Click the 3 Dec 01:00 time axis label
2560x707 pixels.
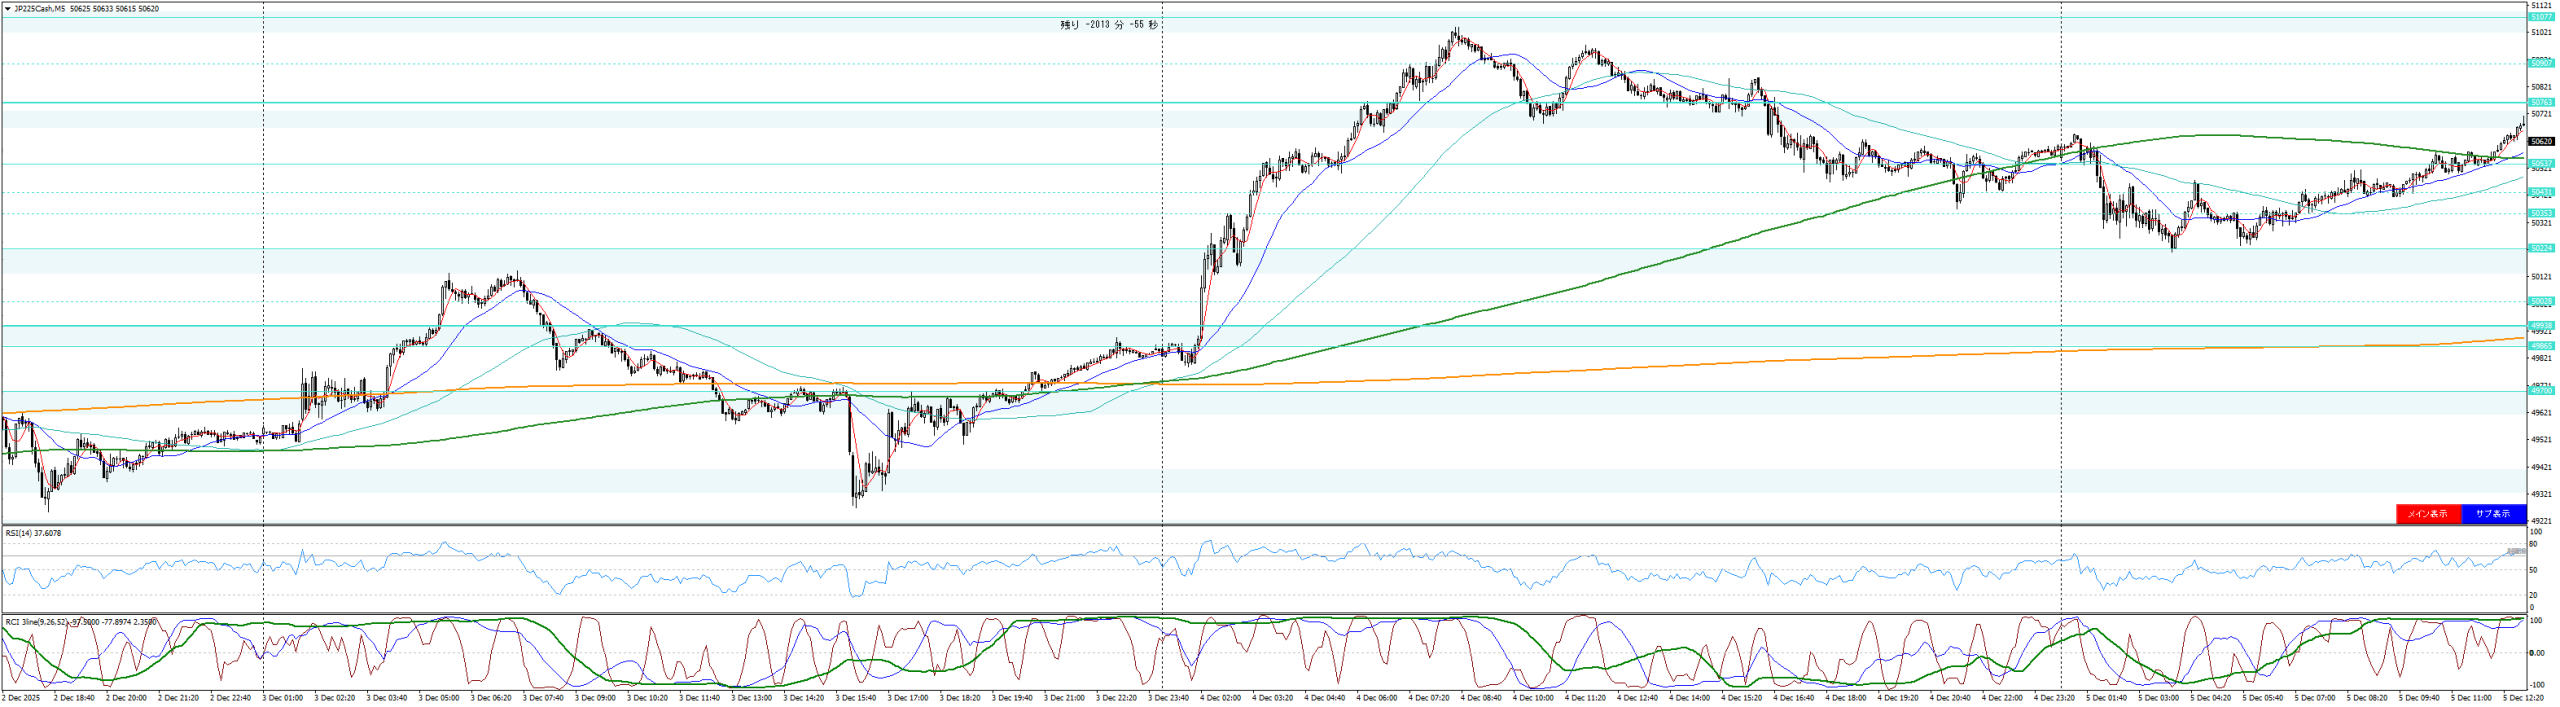tap(282, 698)
